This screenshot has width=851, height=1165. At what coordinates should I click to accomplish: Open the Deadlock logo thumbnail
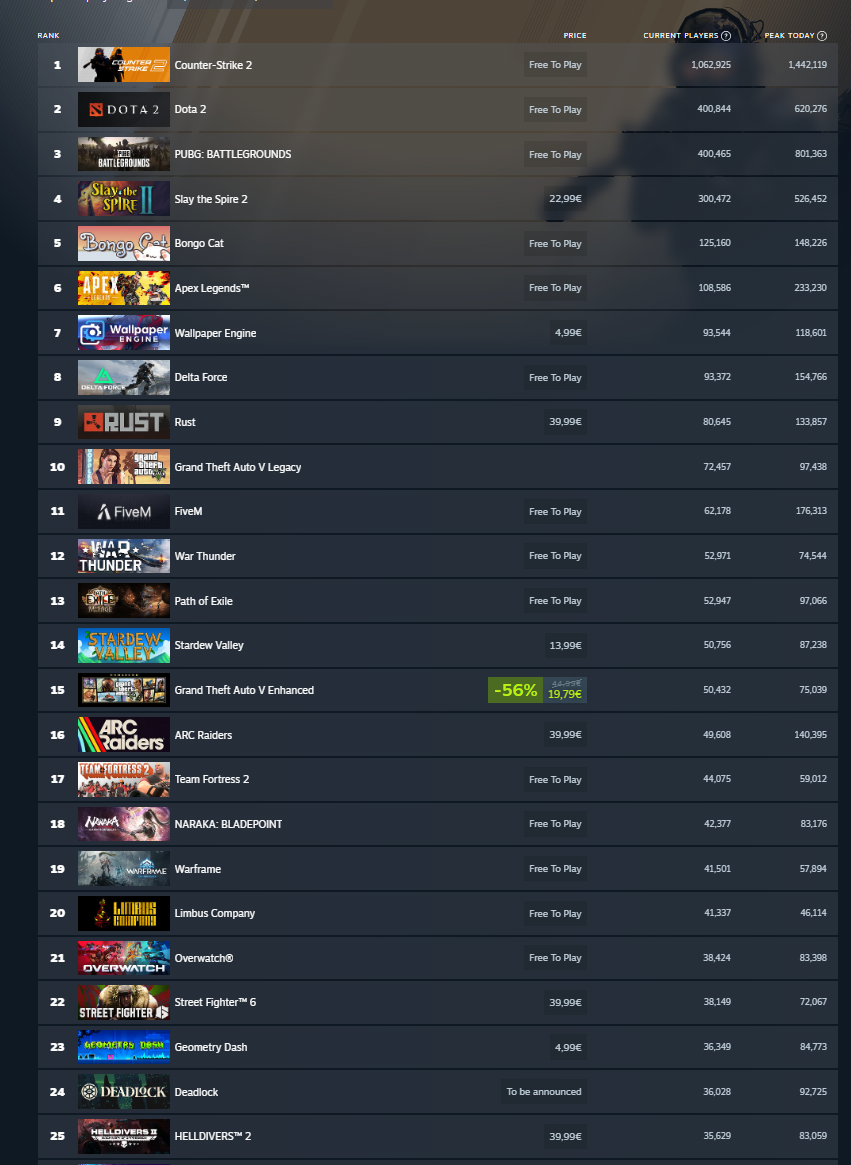coord(124,1091)
